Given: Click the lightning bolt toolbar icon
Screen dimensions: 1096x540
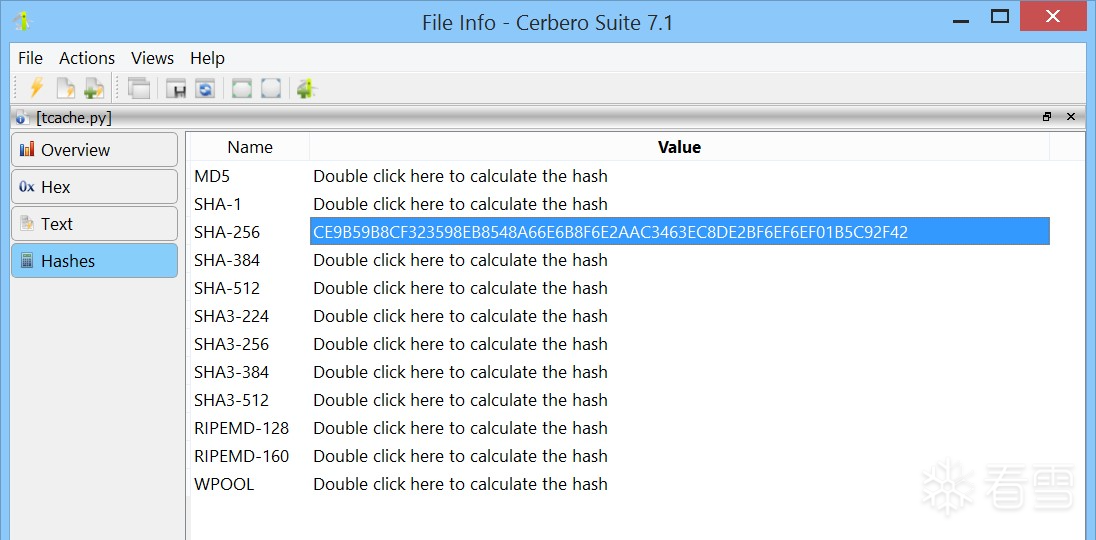Looking at the screenshot, I should (37, 88).
